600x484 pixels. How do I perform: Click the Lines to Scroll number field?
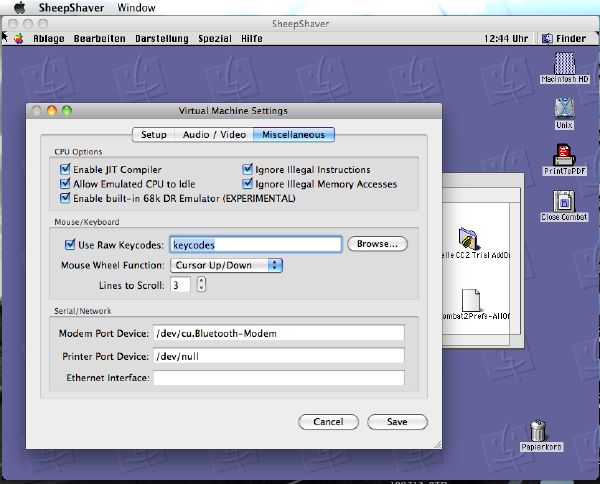[x=180, y=285]
